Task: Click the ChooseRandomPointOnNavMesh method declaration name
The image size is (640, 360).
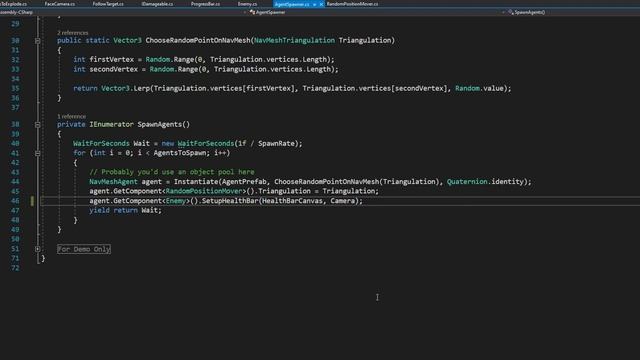Action: pyautogui.click(x=198, y=40)
